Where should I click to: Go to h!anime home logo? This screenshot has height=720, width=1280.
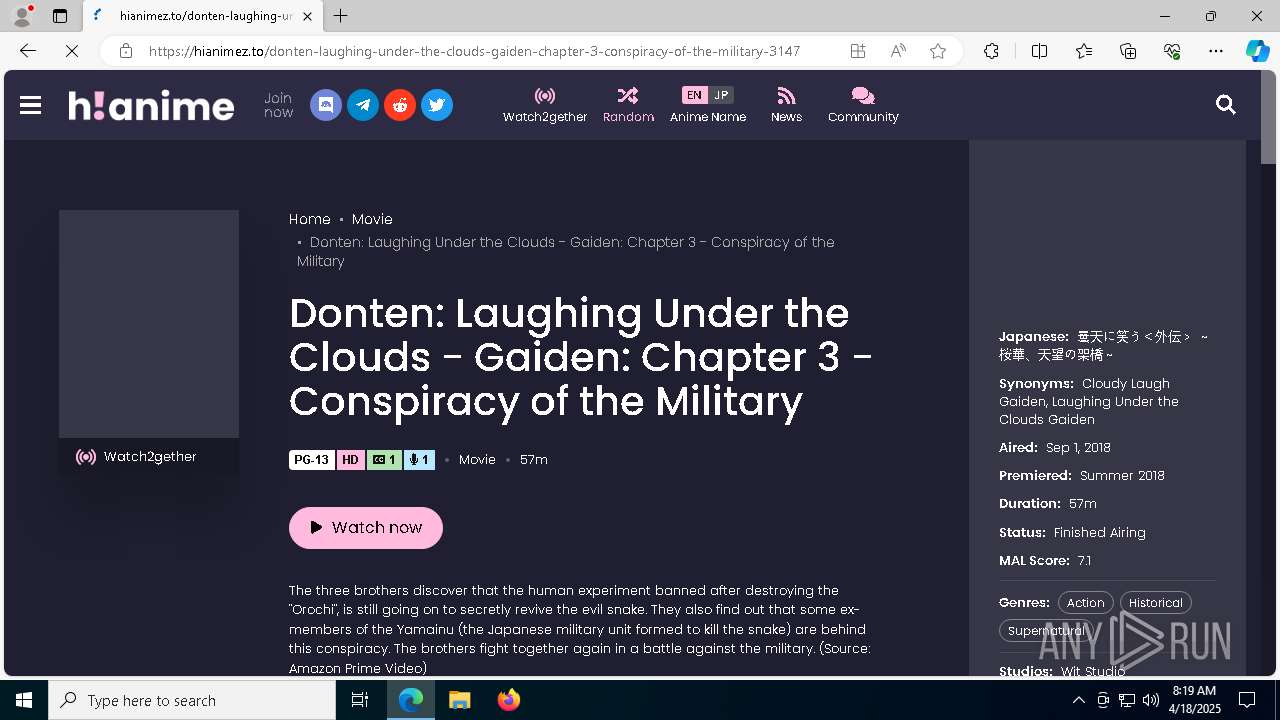point(151,105)
